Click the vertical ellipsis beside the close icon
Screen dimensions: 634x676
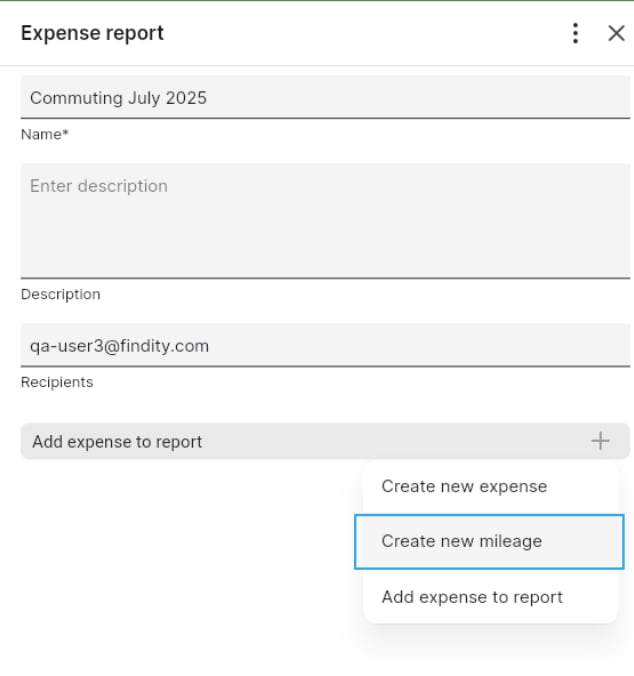pyautogui.click(x=575, y=33)
